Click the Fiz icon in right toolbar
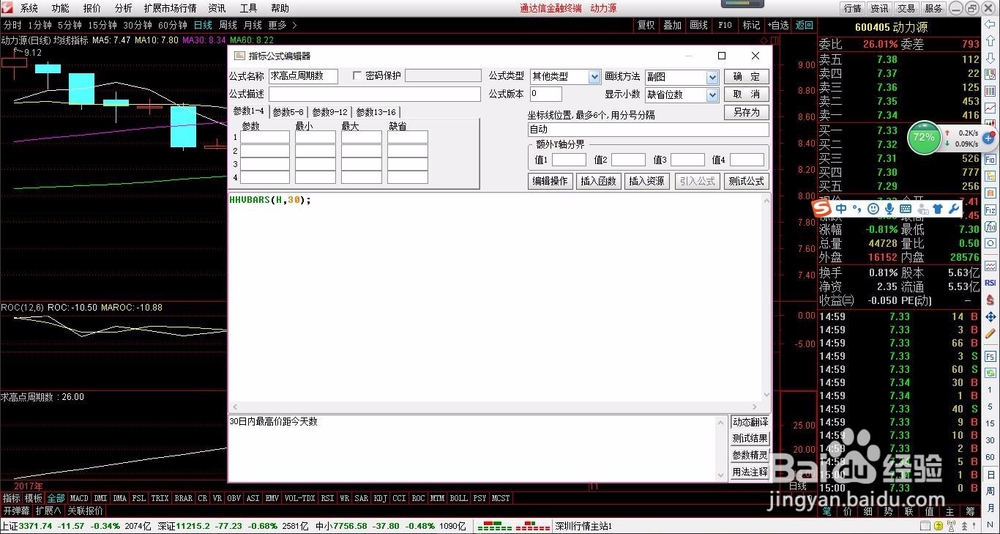The image size is (1000, 534). [x=990, y=209]
